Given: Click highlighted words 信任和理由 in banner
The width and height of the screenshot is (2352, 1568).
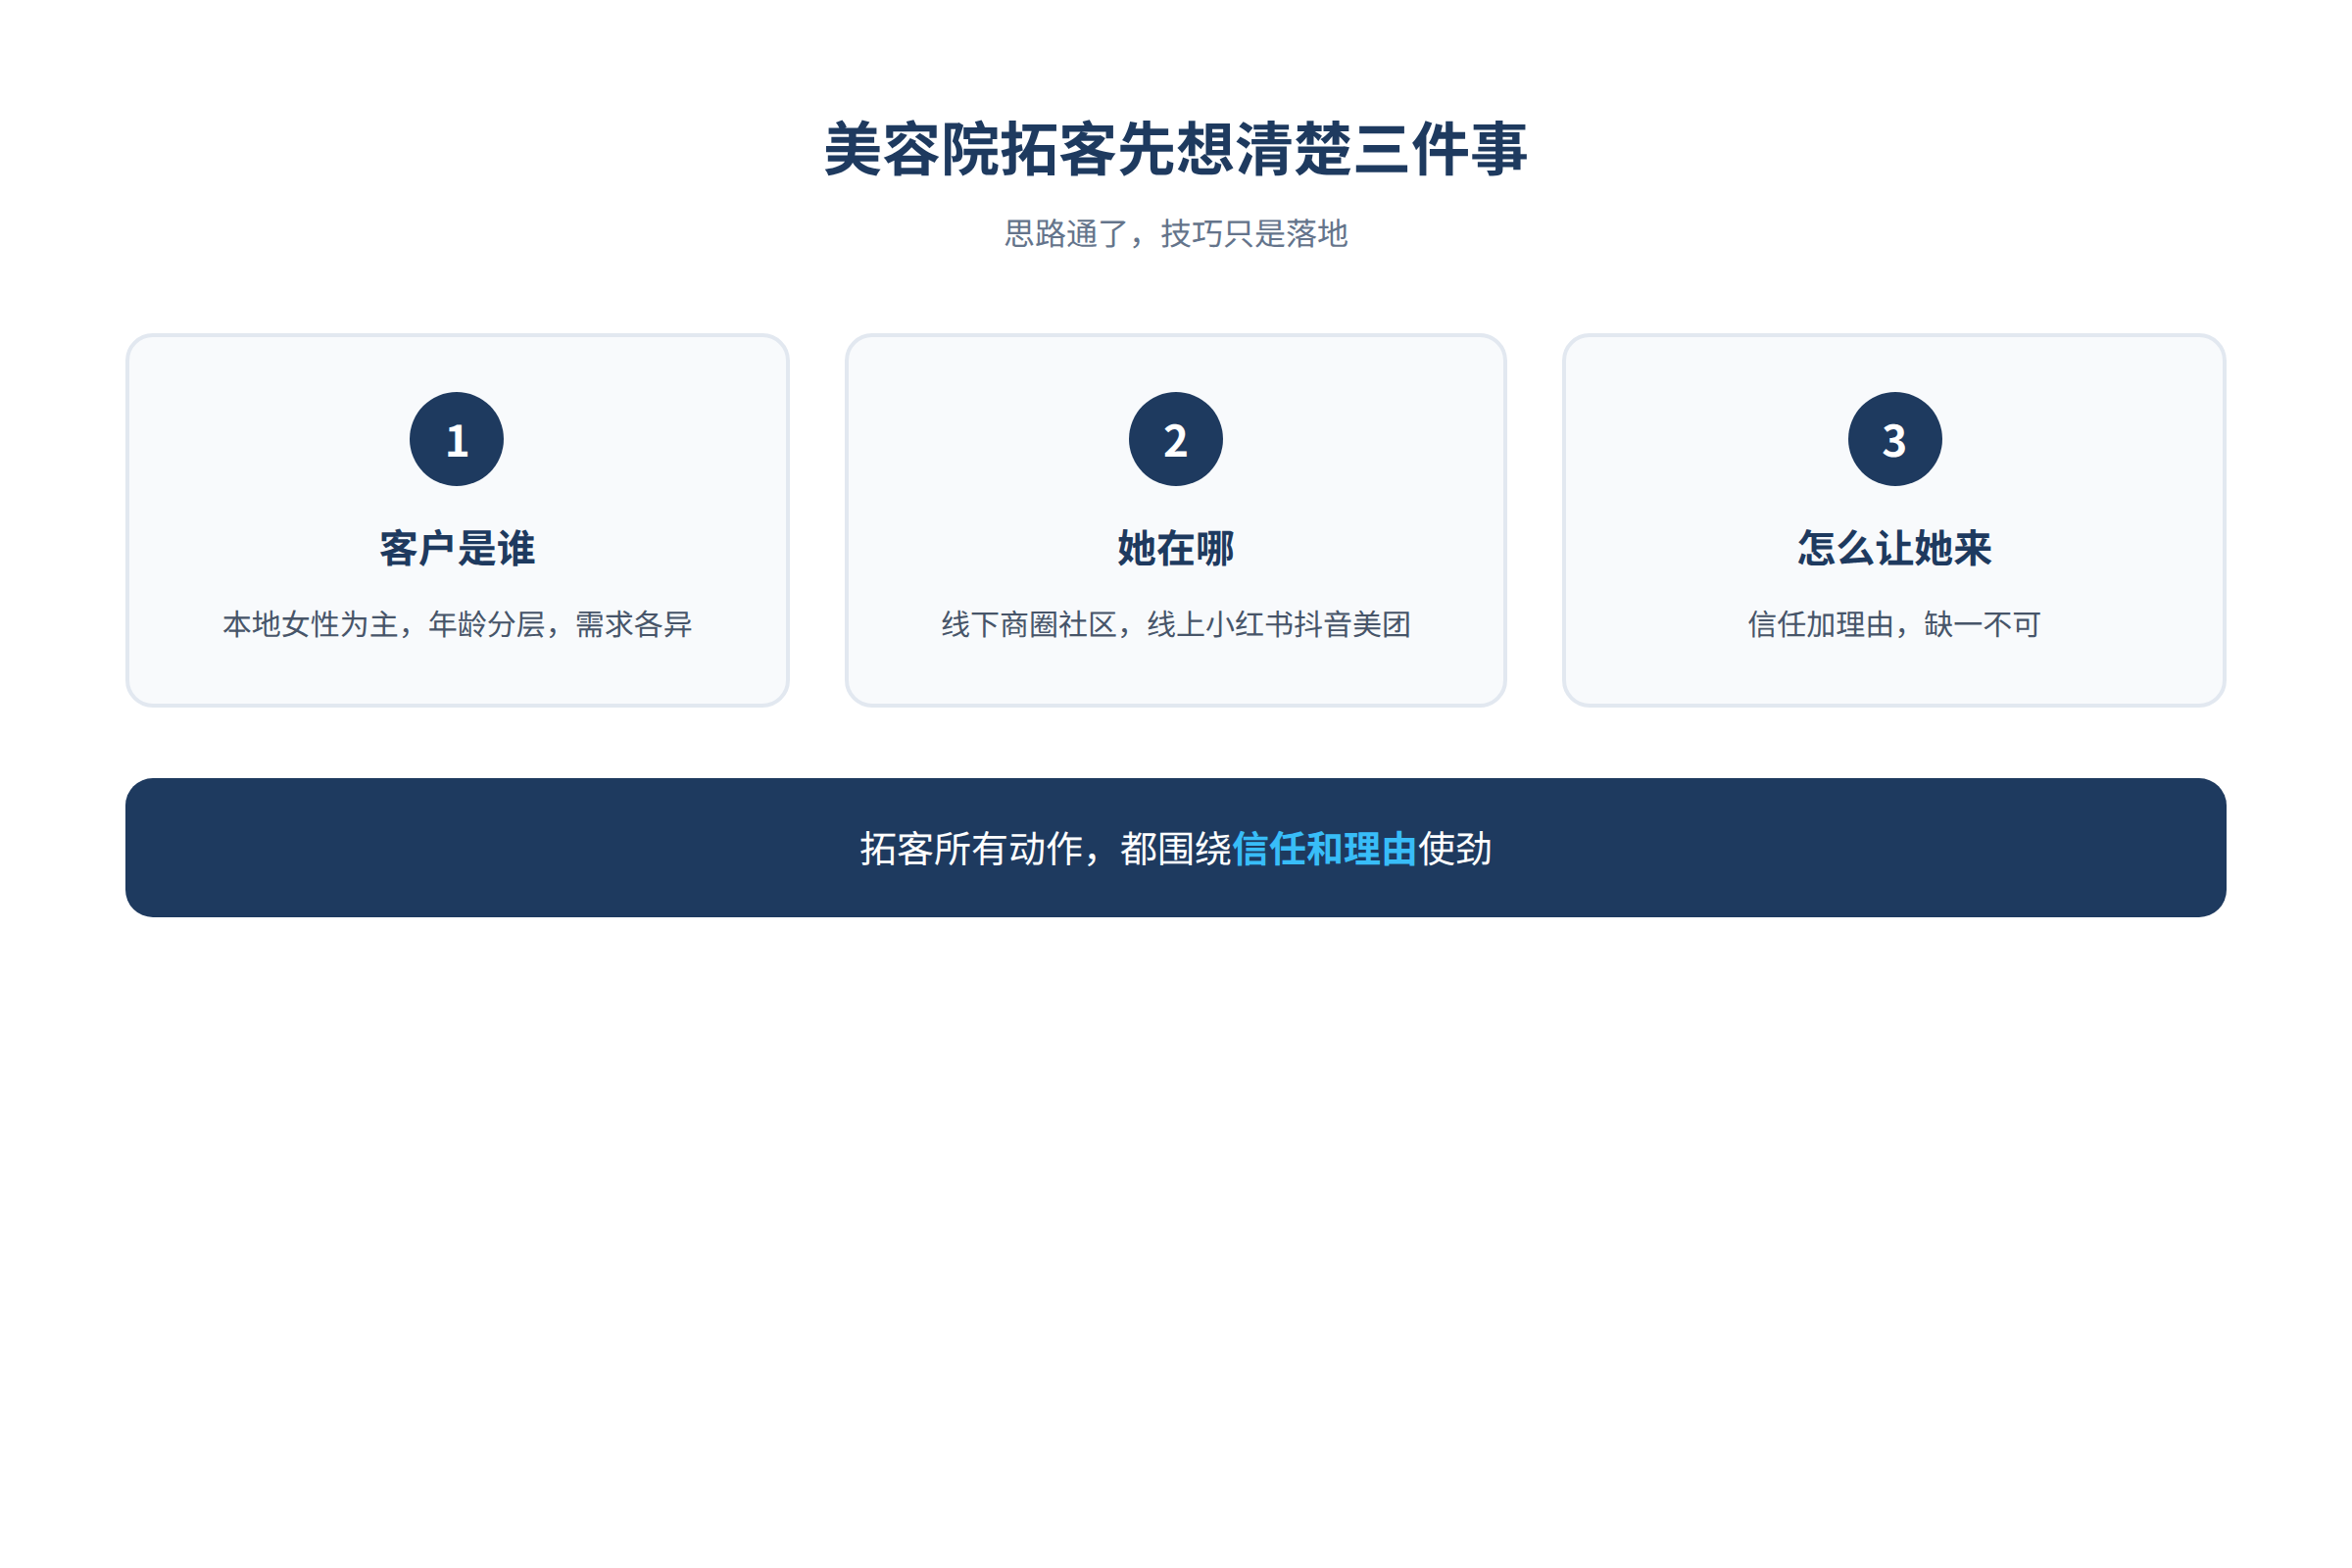Looking at the screenshot, I should [x=1325, y=849].
